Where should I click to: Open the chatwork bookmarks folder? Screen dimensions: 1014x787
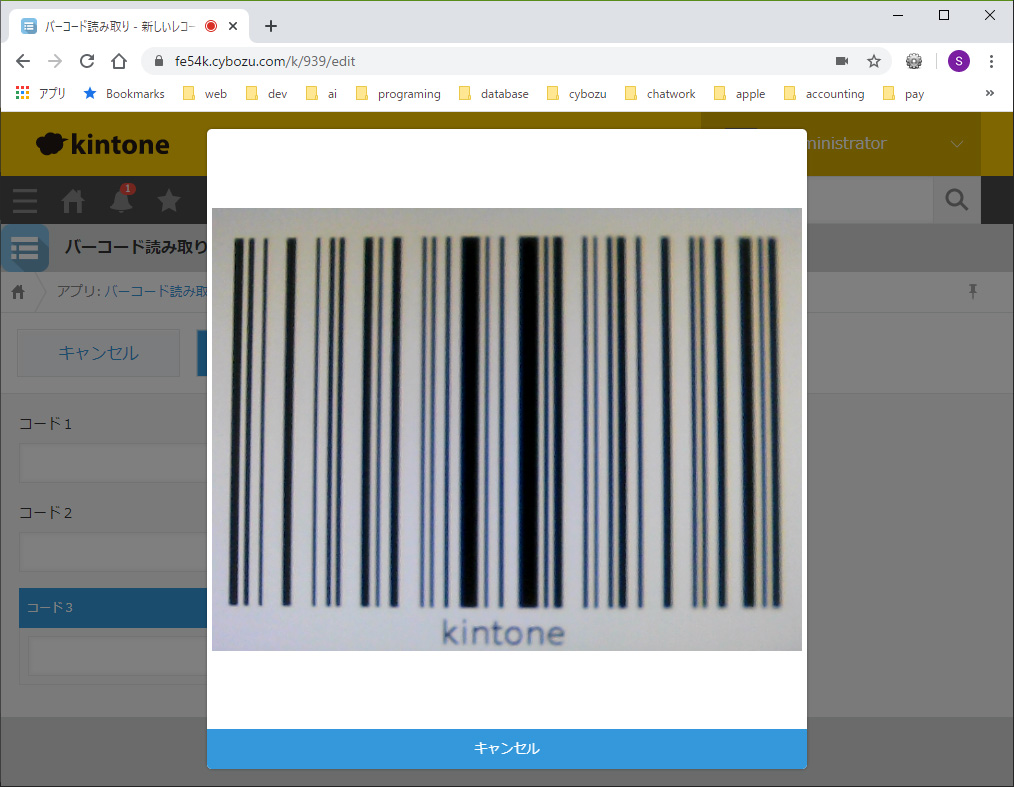[660, 94]
